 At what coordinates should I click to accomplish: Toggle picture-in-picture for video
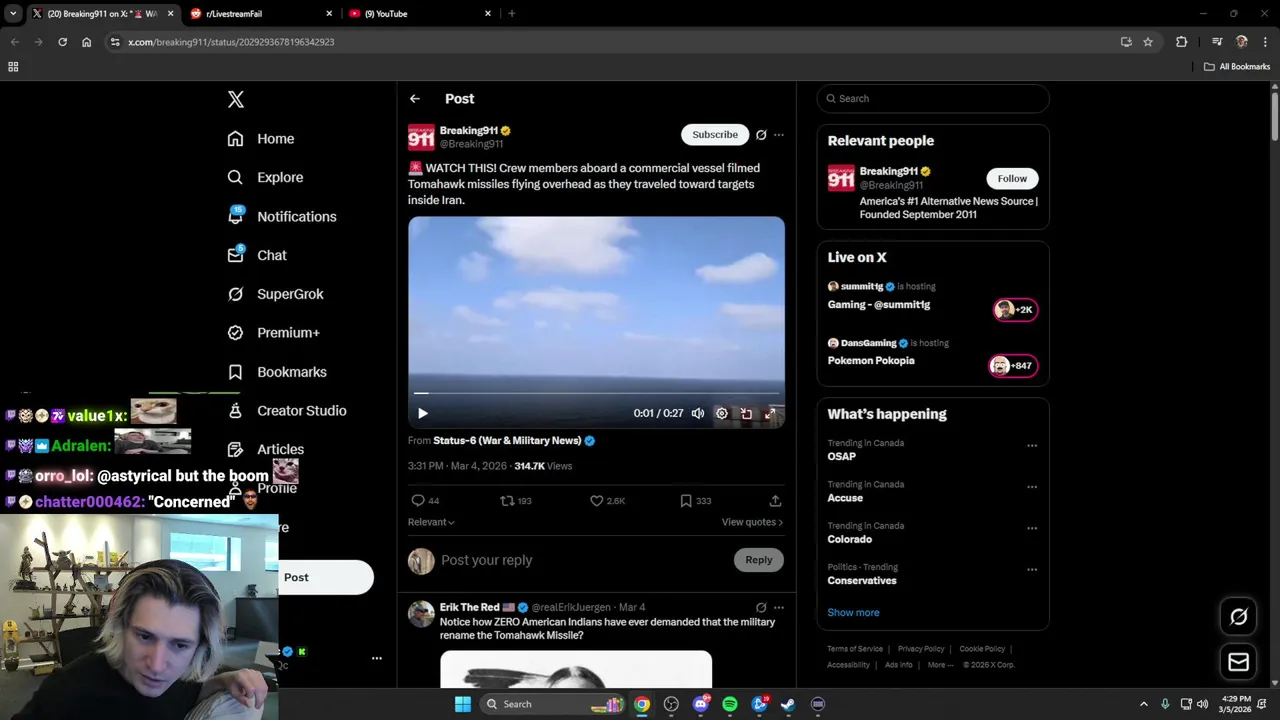(x=746, y=413)
